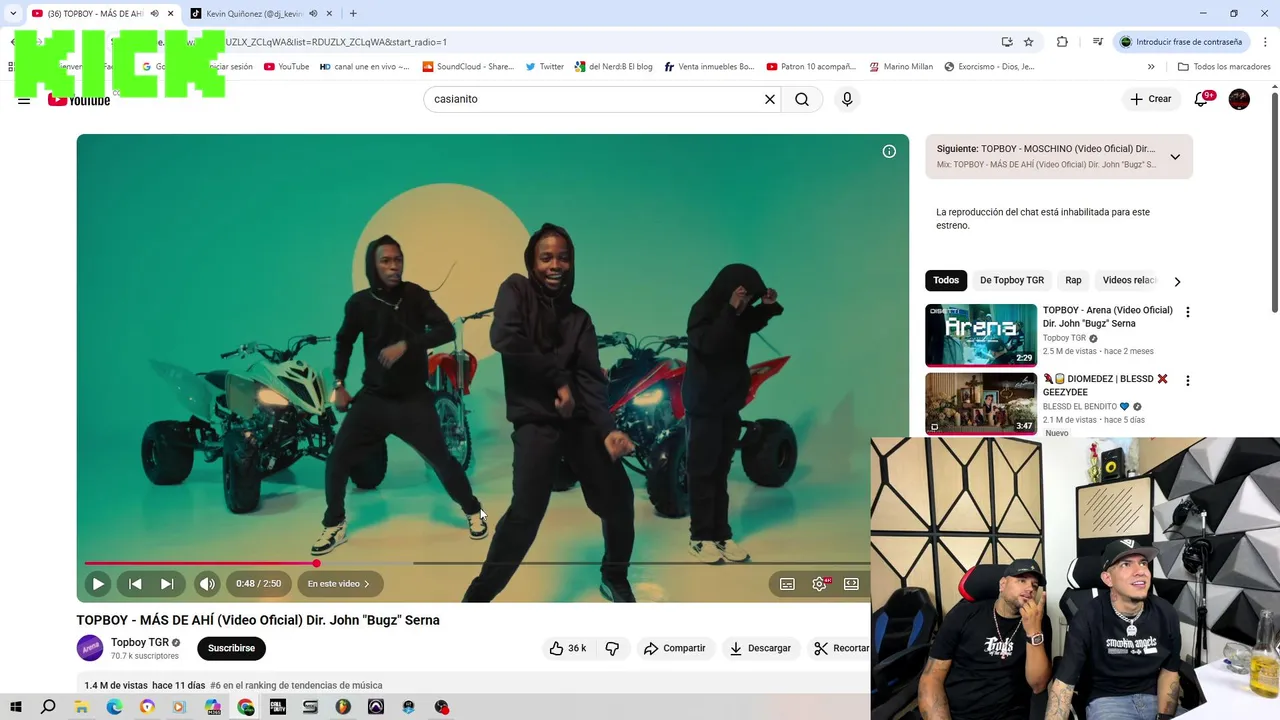The image size is (1280, 720).
Task: Open the Chrome three-dot menu
Action: (x=1264, y=42)
